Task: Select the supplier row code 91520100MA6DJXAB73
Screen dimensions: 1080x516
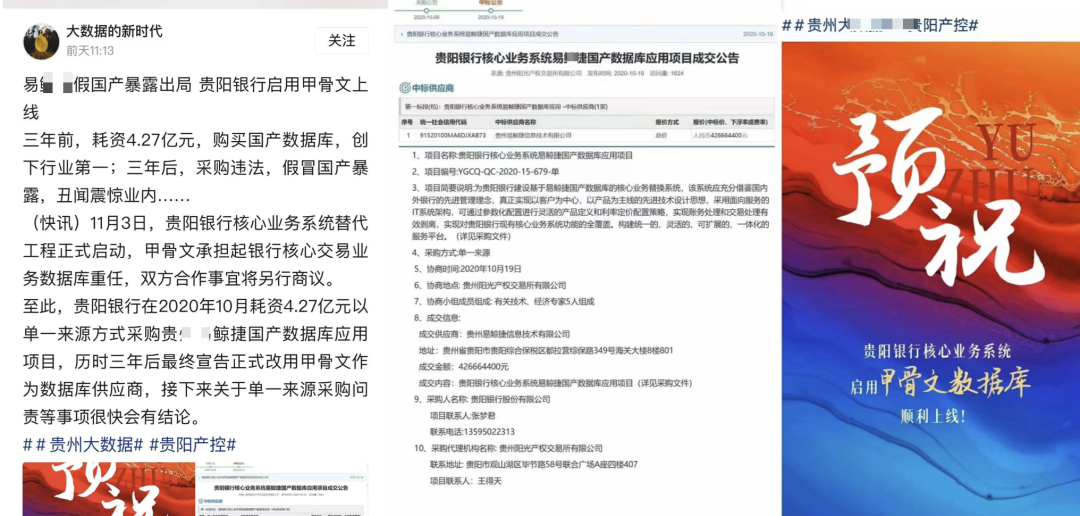Action: tap(452, 133)
